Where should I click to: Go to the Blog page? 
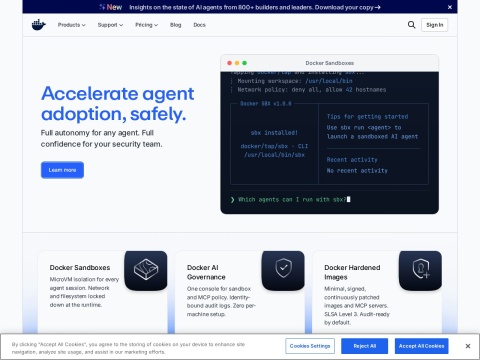click(x=176, y=25)
